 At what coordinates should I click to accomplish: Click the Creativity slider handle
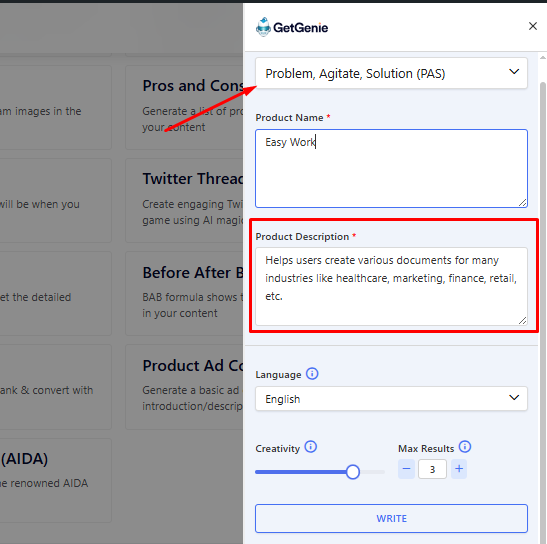click(353, 472)
